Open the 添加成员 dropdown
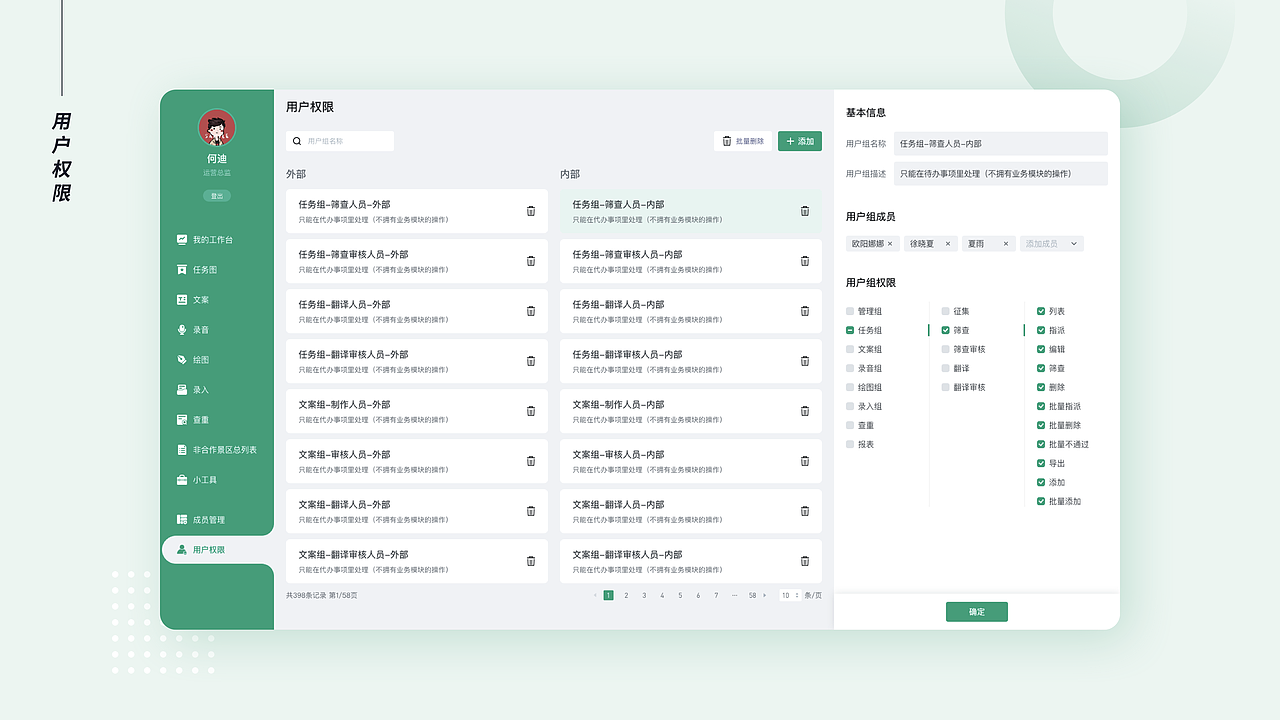1280x720 pixels. (x=1052, y=244)
